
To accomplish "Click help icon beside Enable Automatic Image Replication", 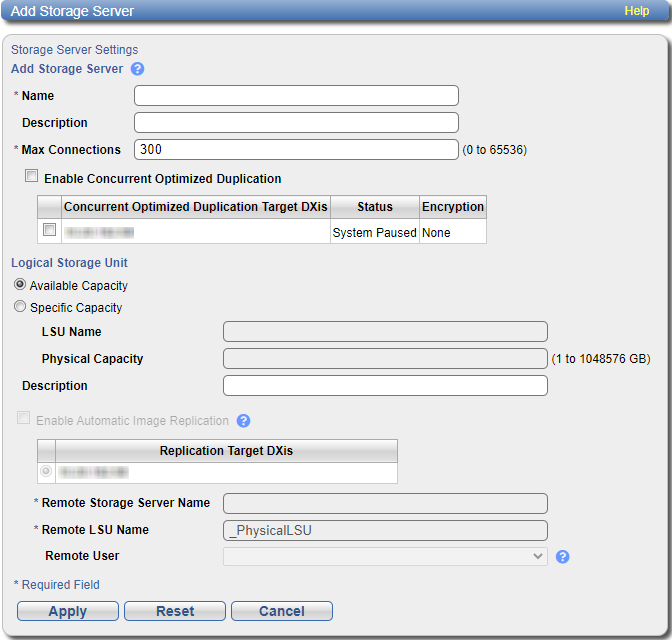I will click(x=243, y=421).
